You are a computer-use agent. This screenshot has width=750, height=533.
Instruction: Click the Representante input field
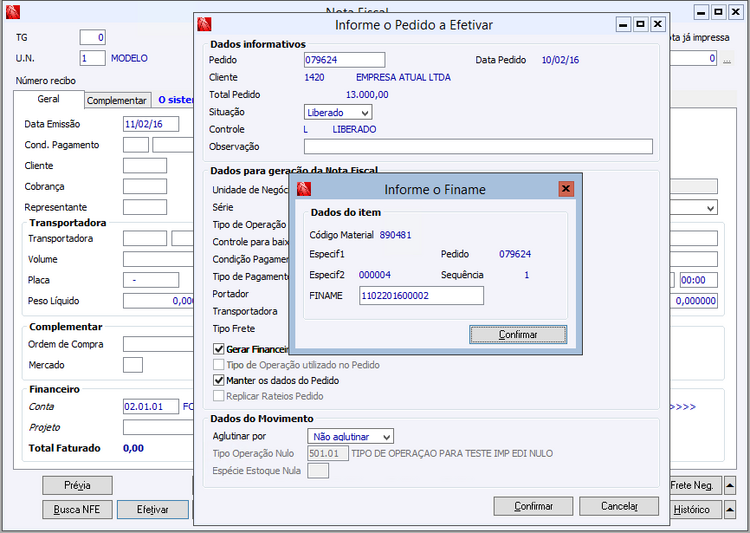pos(145,207)
